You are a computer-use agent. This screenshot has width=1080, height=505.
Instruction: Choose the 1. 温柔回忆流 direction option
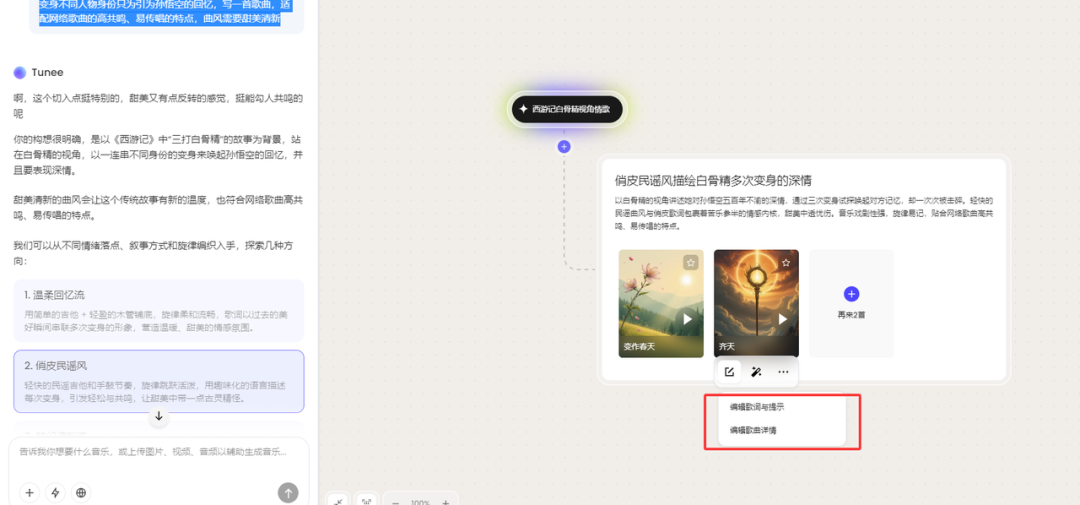point(158,310)
